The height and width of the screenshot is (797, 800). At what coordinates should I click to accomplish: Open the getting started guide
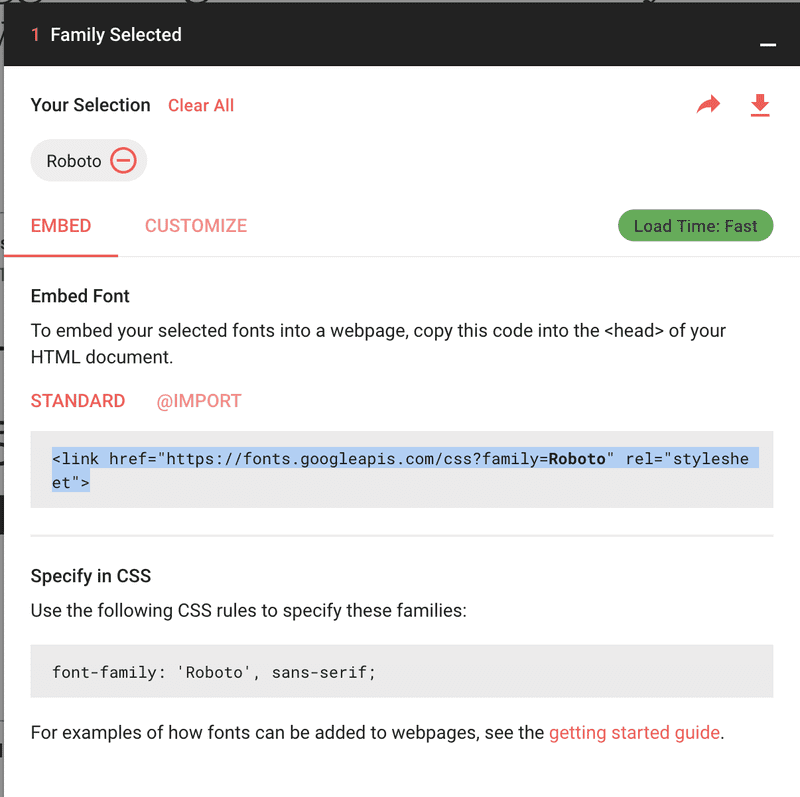[x=634, y=732]
